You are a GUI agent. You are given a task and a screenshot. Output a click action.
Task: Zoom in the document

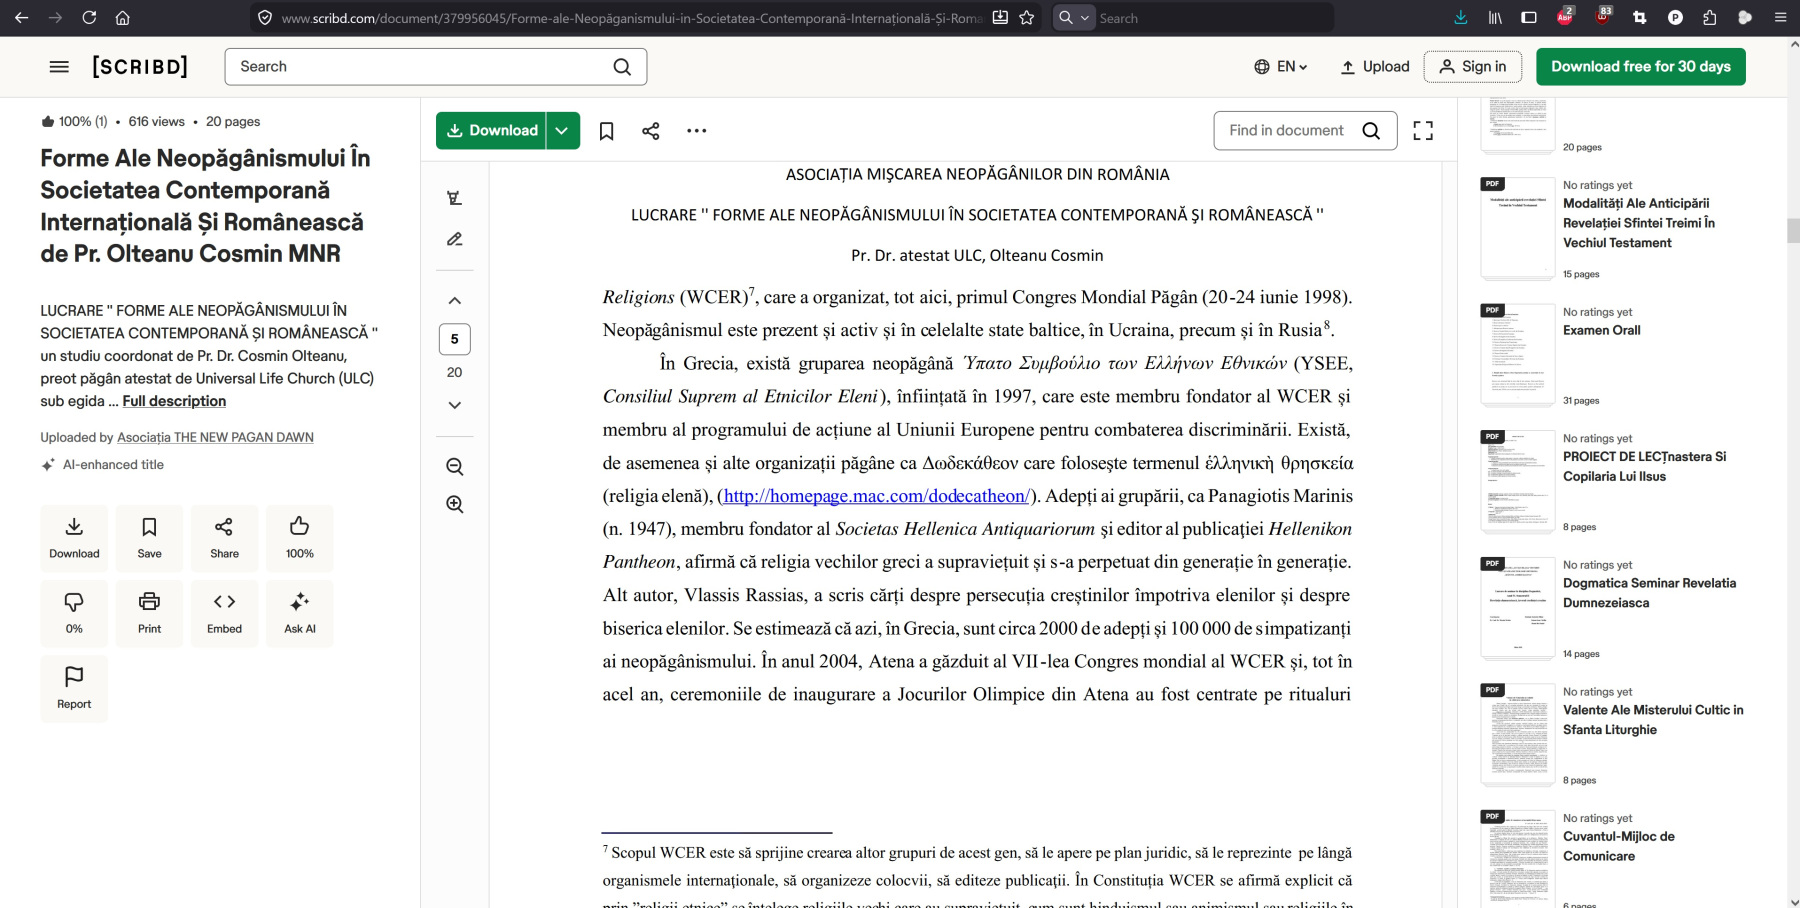coord(455,504)
